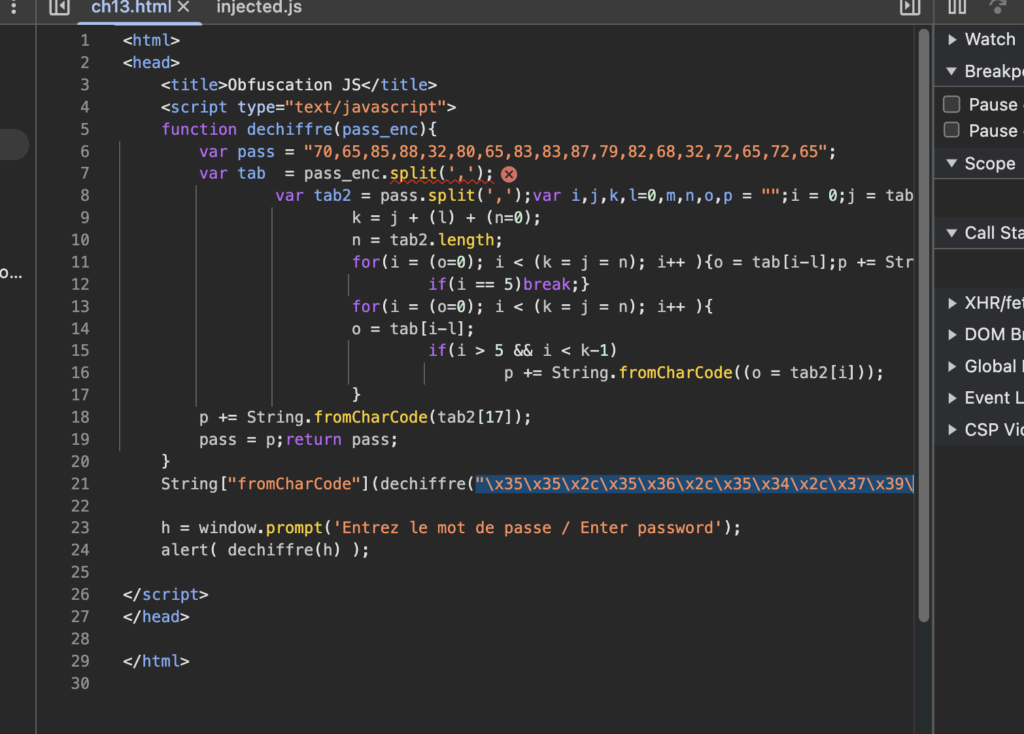Click the red error icon on line 7
This screenshot has width=1024, height=734.
pyautogui.click(x=508, y=174)
